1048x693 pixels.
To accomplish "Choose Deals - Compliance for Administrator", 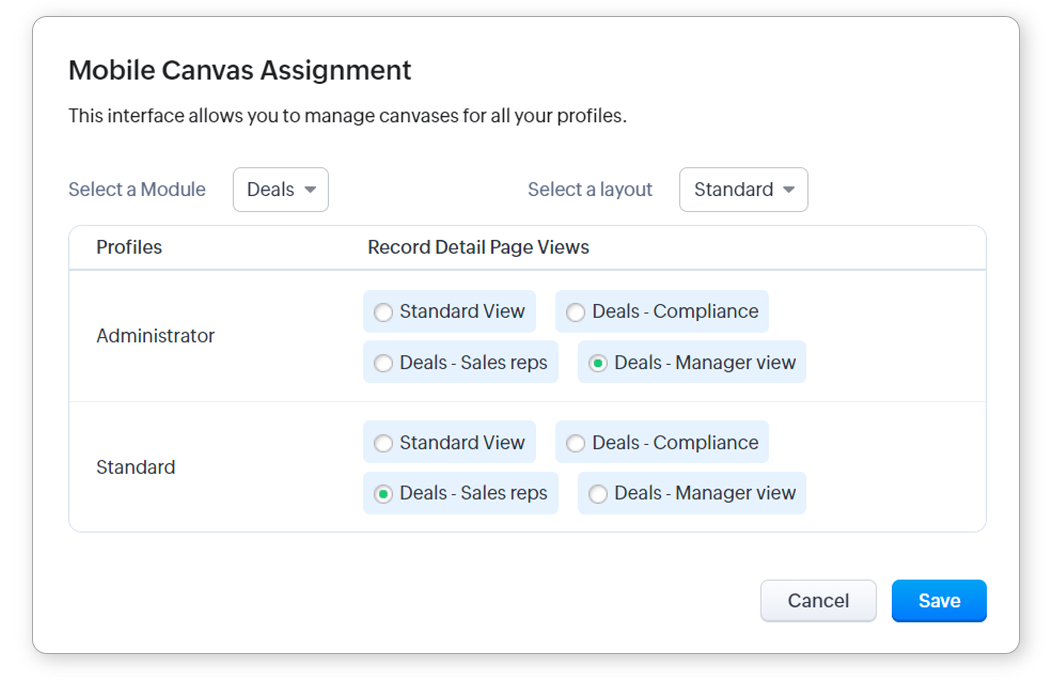I will 576,313.
